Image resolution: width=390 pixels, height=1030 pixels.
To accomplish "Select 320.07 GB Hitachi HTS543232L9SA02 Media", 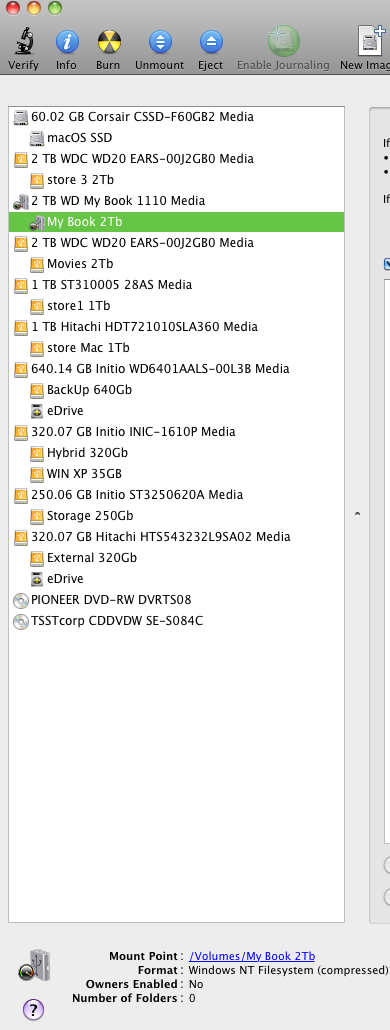I will (161, 537).
